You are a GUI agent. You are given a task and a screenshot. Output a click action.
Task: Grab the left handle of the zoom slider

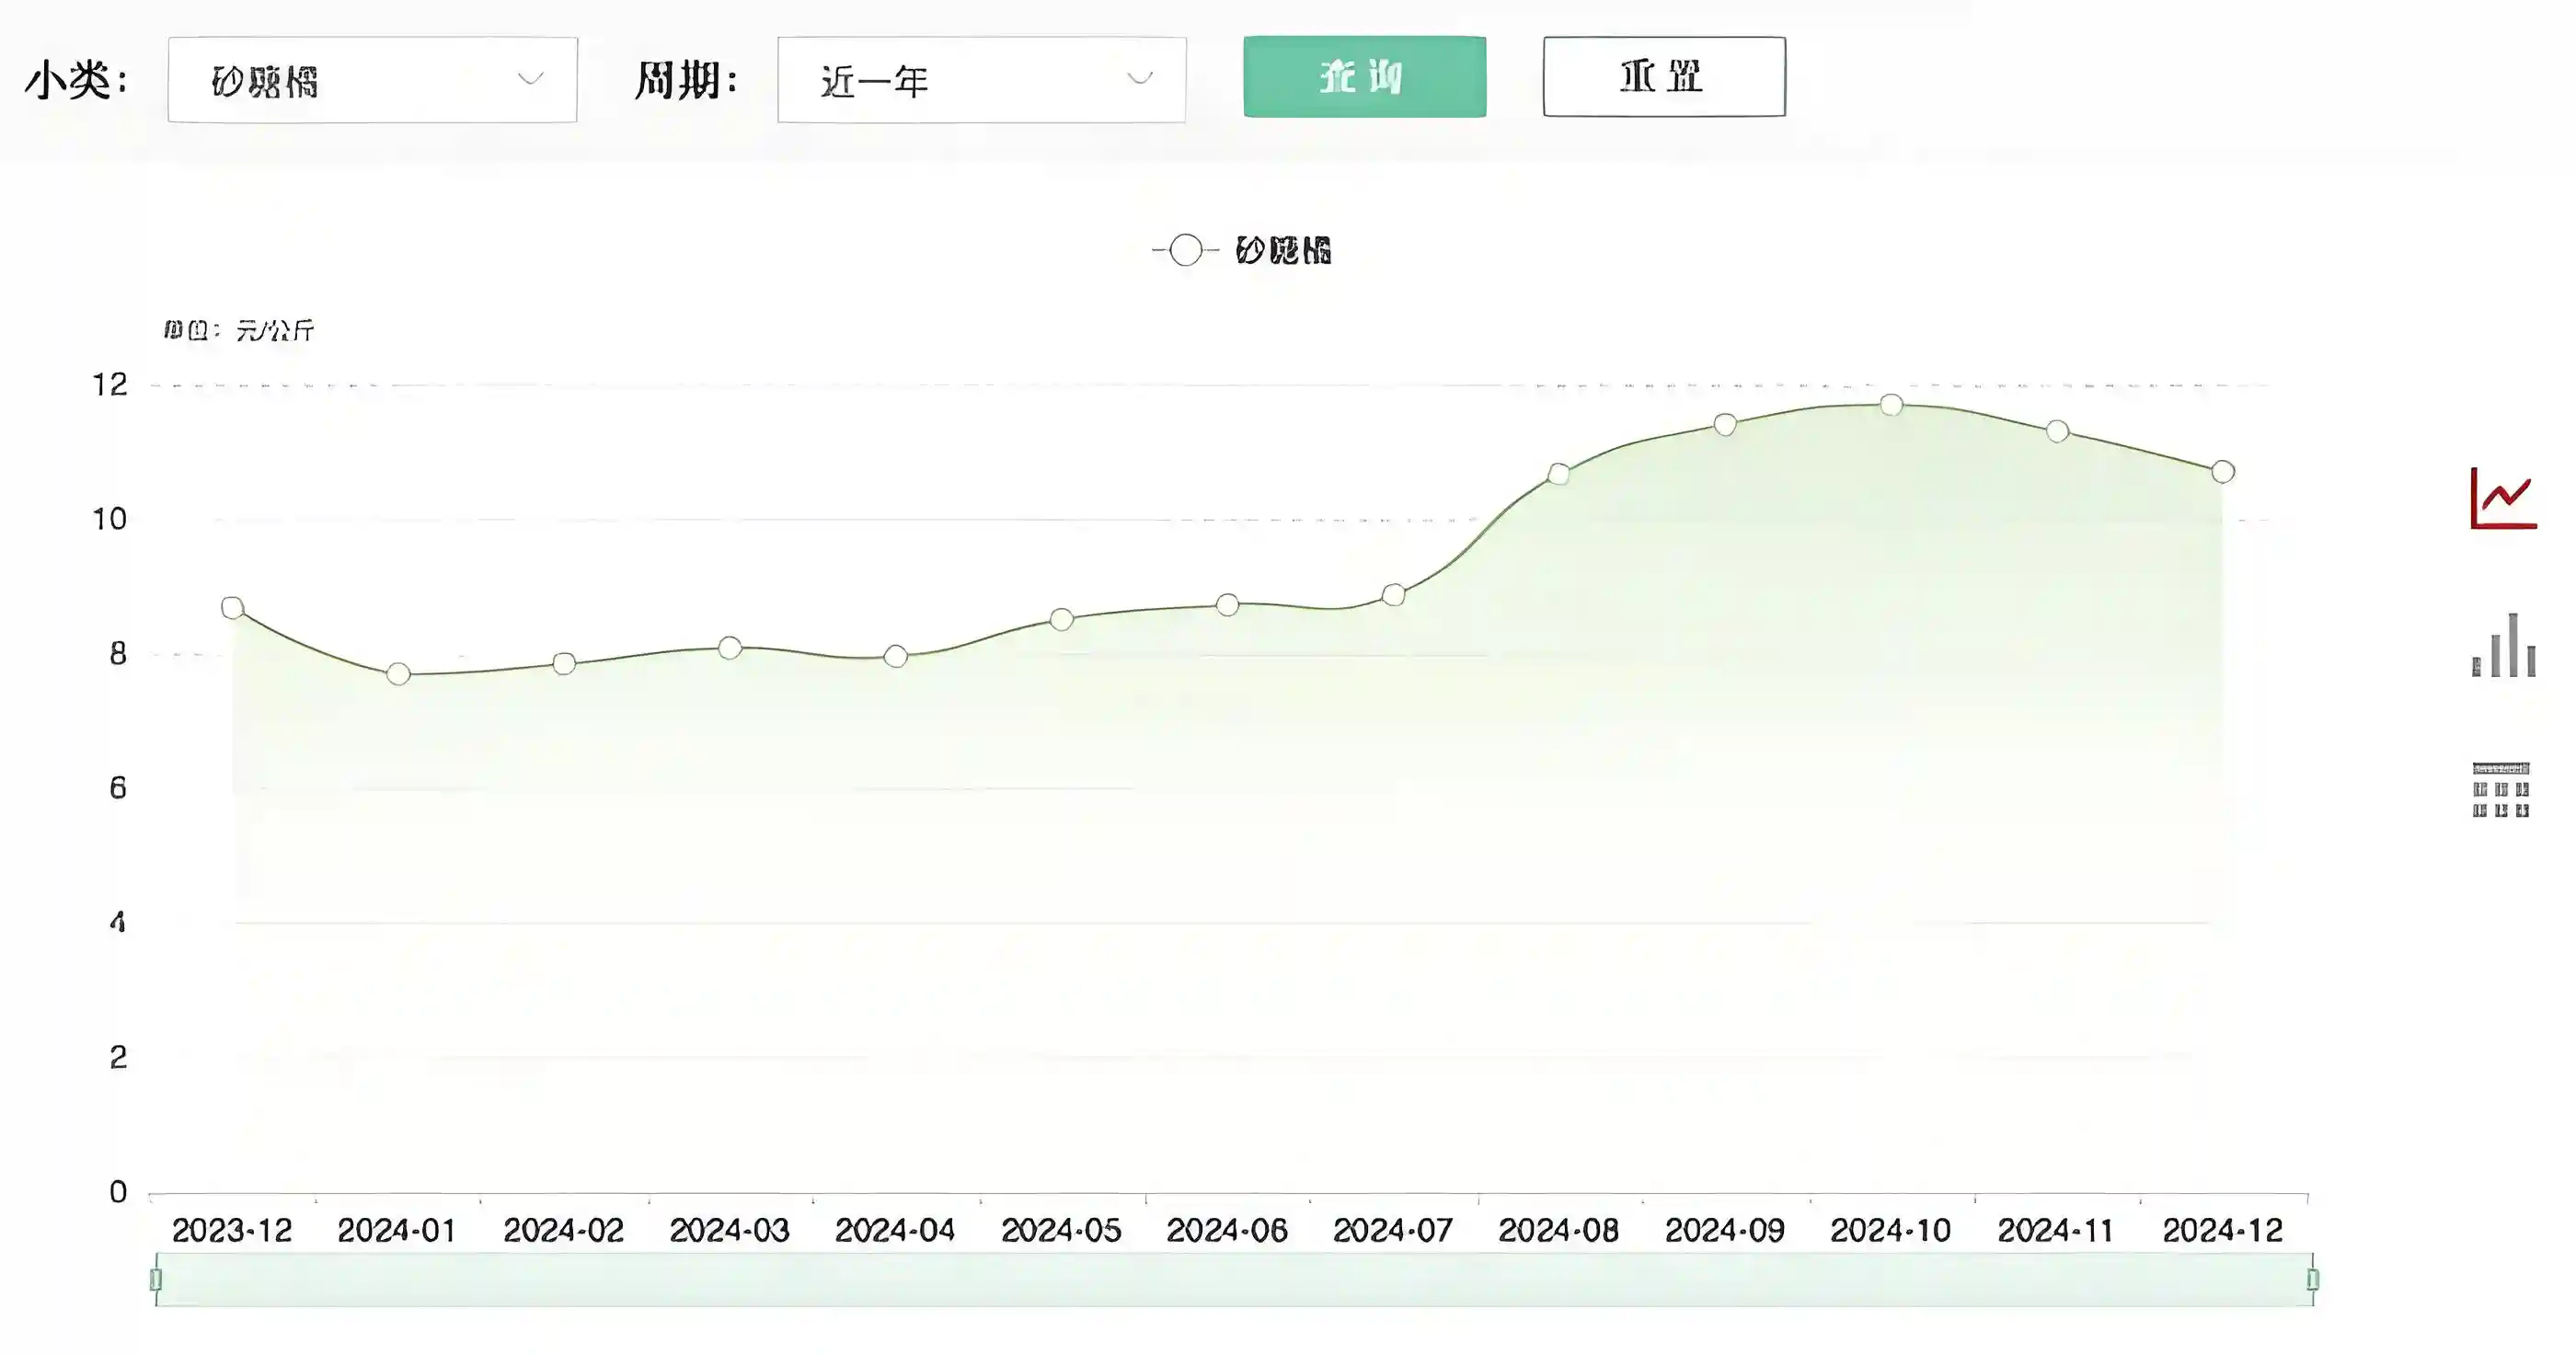click(156, 1279)
